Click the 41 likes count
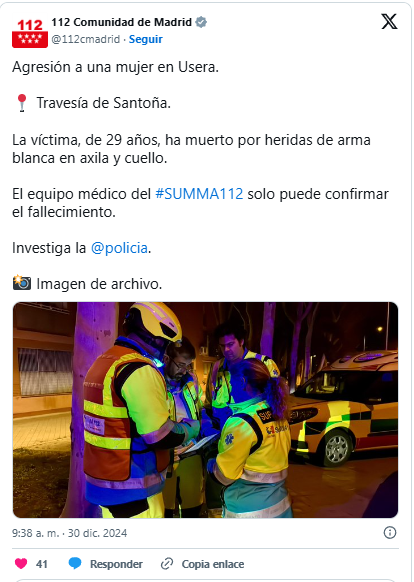This screenshot has height=582, width=414. tap(42, 564)
